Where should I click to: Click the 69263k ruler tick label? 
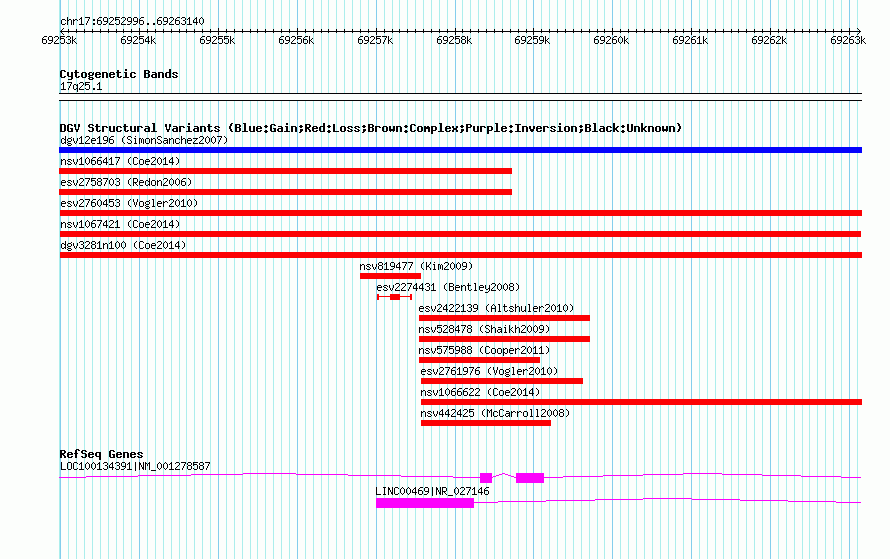click(847, 40)
